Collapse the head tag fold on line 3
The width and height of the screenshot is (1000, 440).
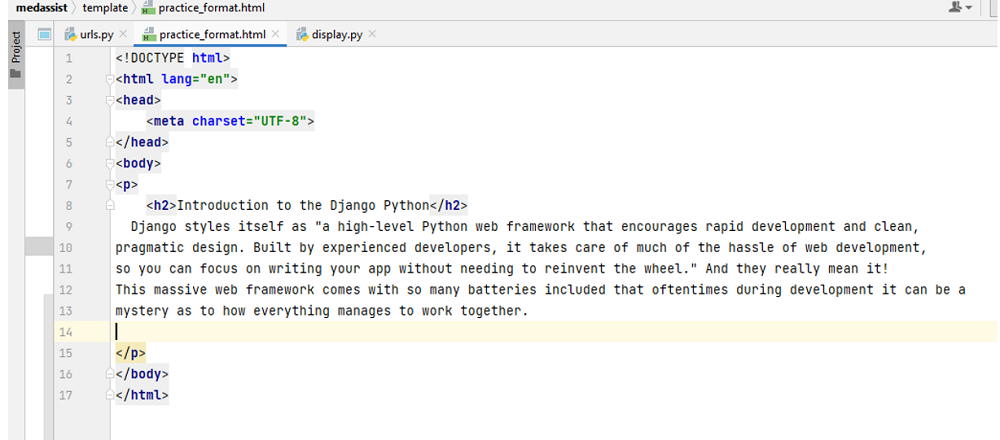(110, 100)
